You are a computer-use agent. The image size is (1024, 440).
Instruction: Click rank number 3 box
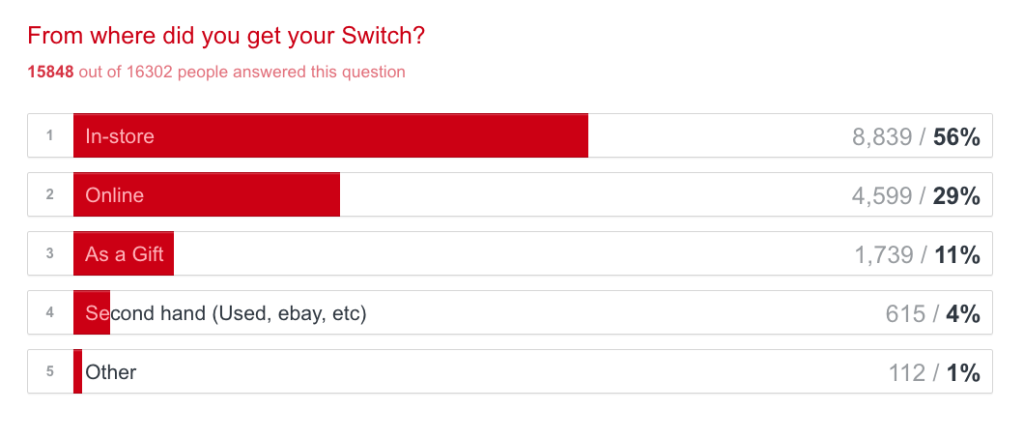tap(50, 254)
